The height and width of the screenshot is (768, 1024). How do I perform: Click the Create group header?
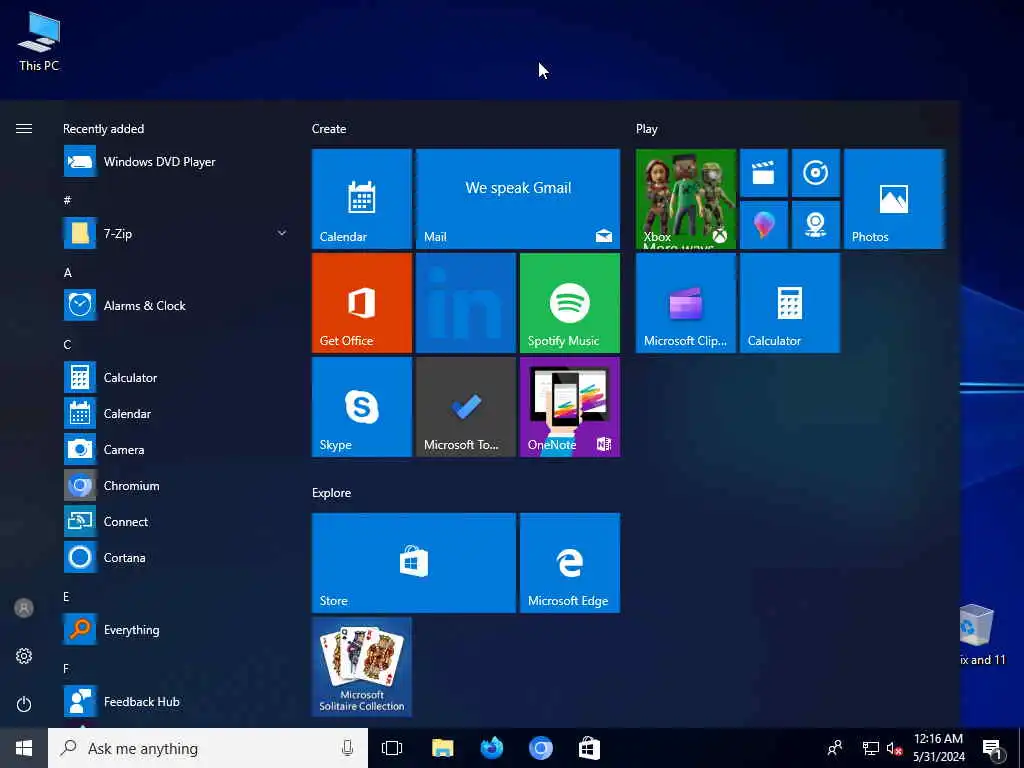point(329,129)
